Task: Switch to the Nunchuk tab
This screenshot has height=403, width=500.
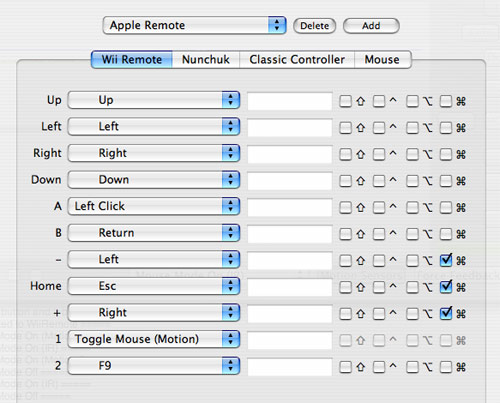Action: pyautogui.click(x=206, y=60)
